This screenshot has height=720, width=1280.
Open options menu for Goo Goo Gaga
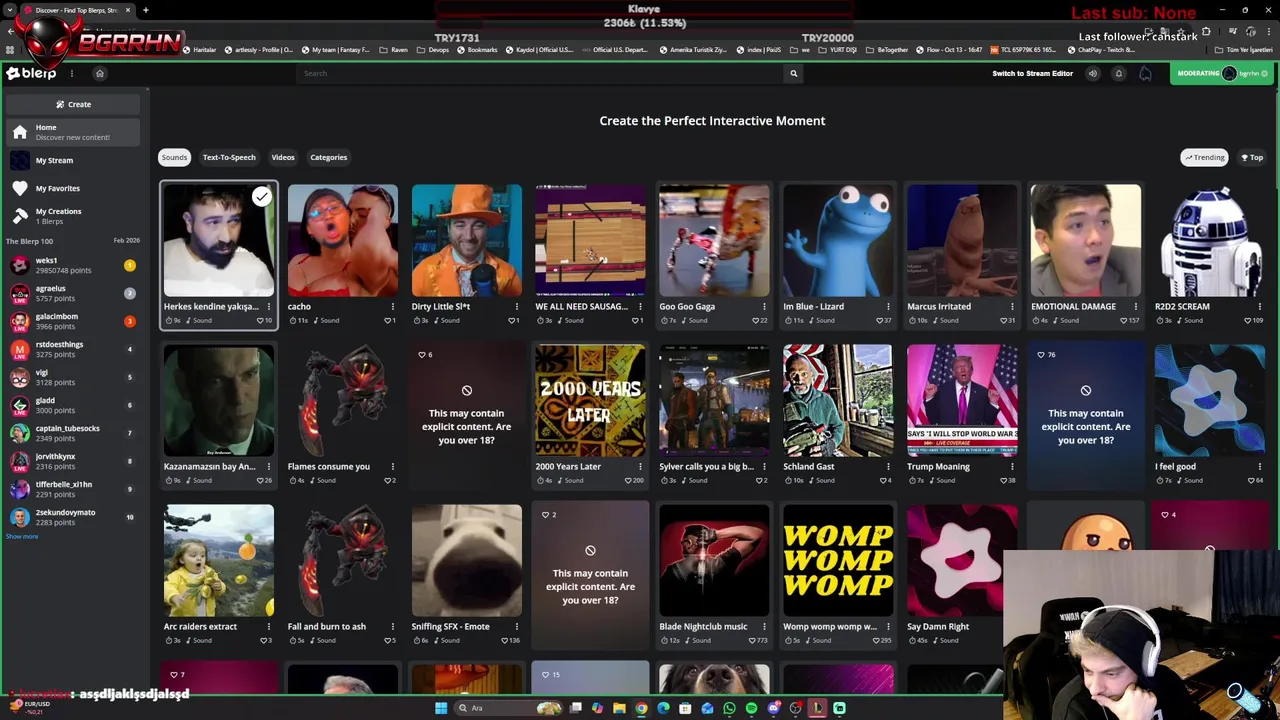point(764,306)
